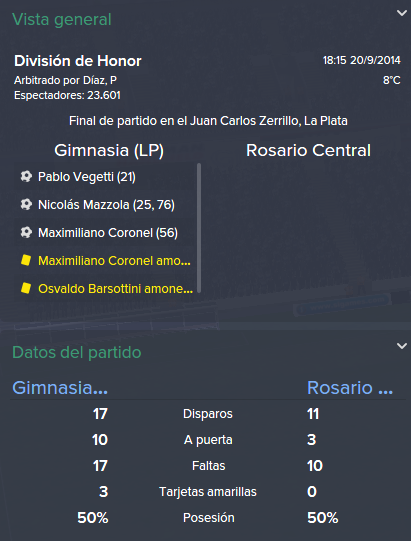Click the División de Honor competition title

point(78,61)
